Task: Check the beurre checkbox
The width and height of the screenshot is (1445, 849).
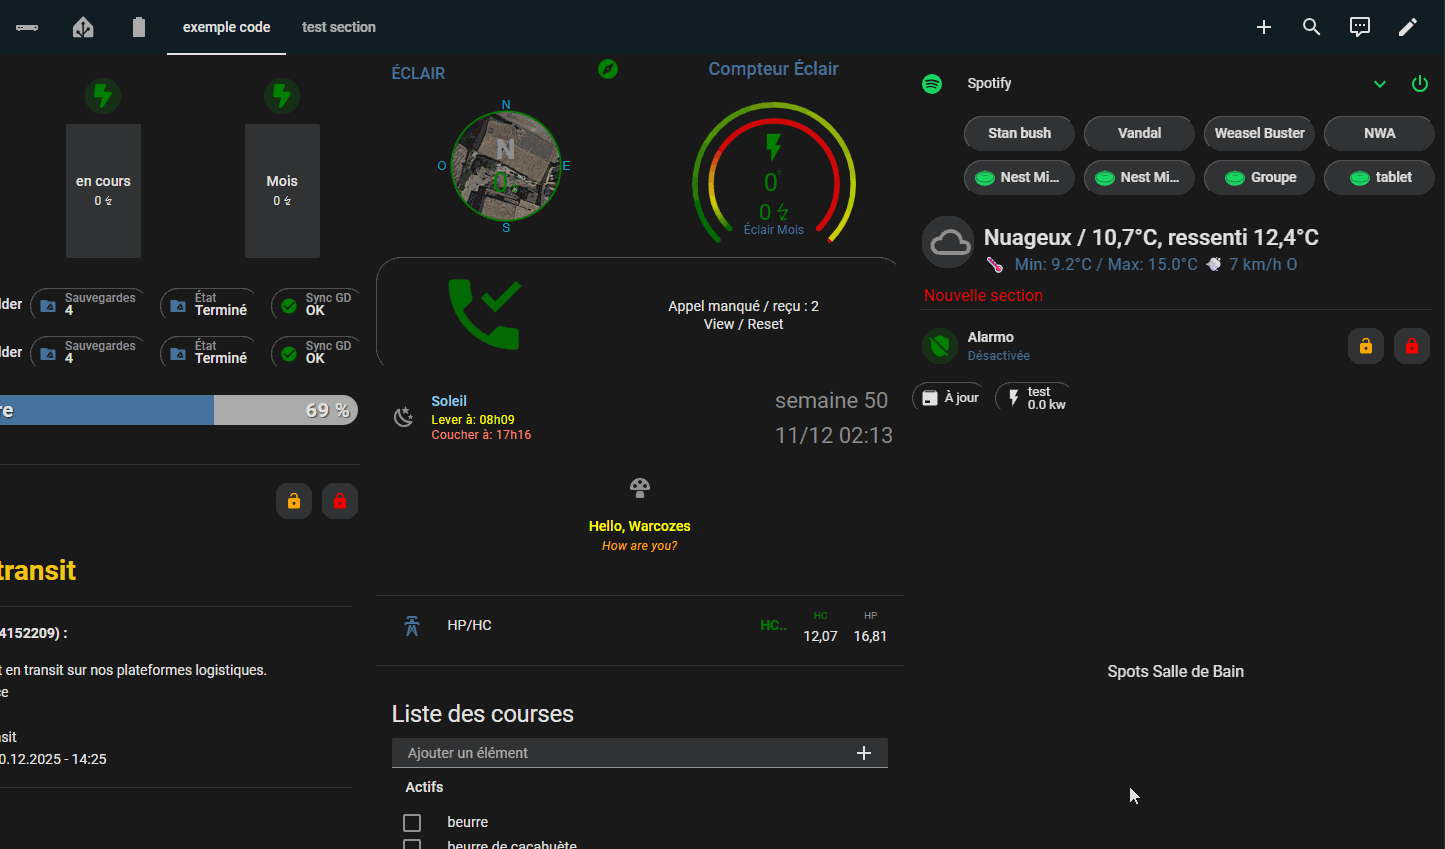Action: click(x=412, y=822)
